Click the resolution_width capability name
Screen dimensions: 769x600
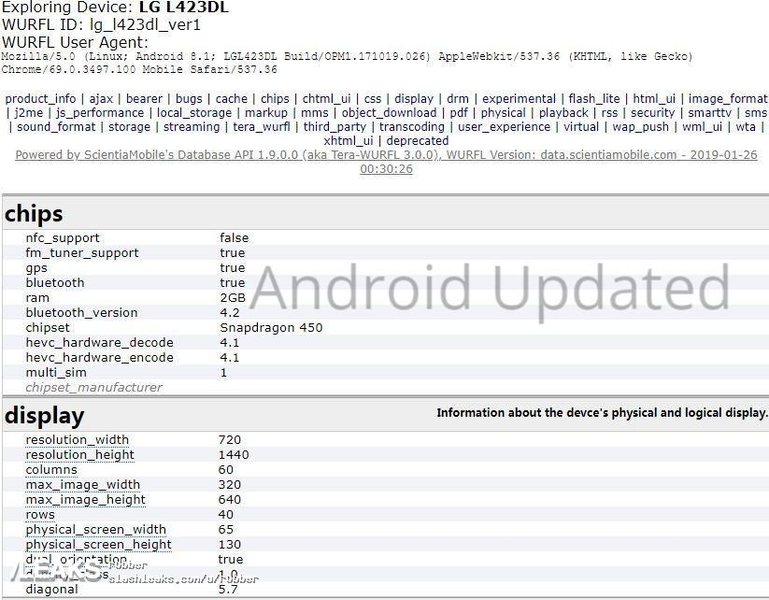click(77, 440)
